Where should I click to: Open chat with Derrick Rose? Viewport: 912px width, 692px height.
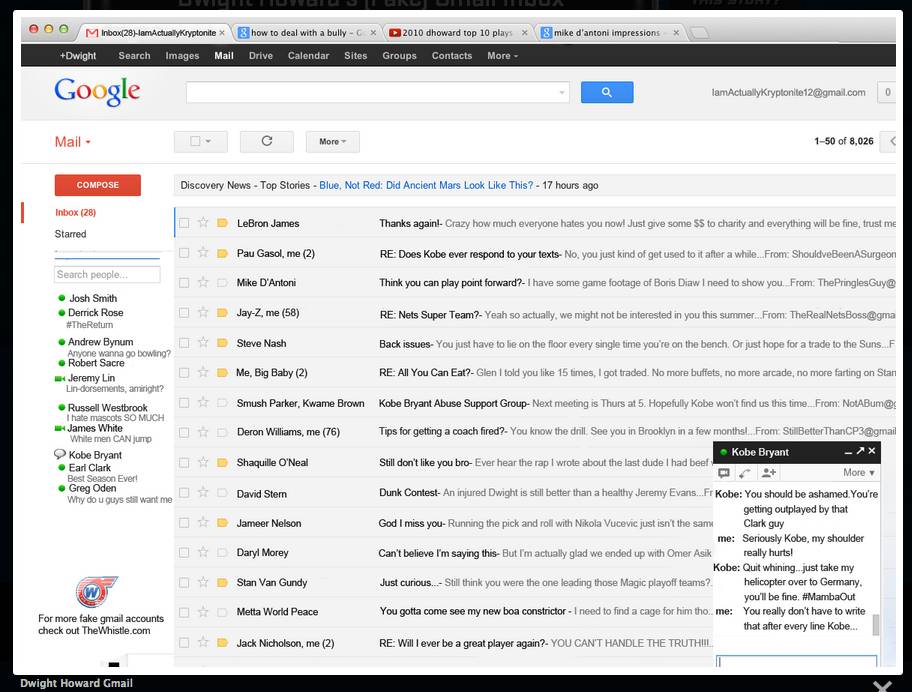coord(95,312)
